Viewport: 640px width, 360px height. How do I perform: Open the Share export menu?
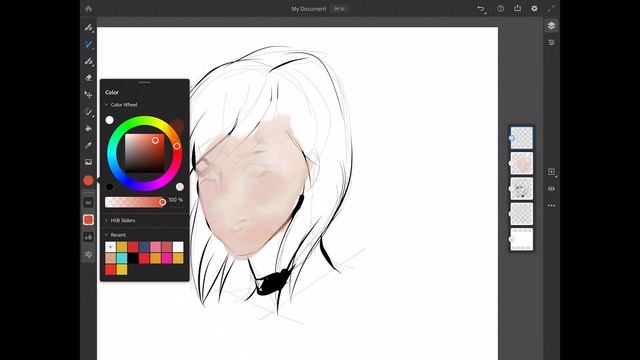pyautogui.click(x=518, y=8)
